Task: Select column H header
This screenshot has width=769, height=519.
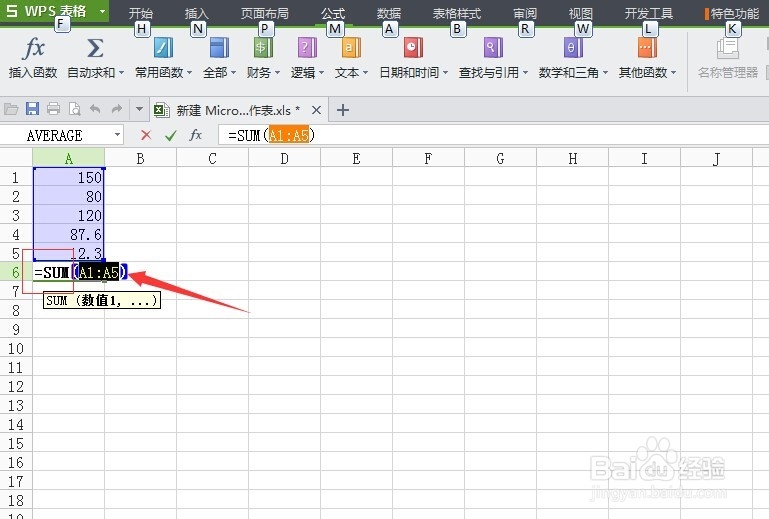Action: pyautogui.click(x=572, y=158)
